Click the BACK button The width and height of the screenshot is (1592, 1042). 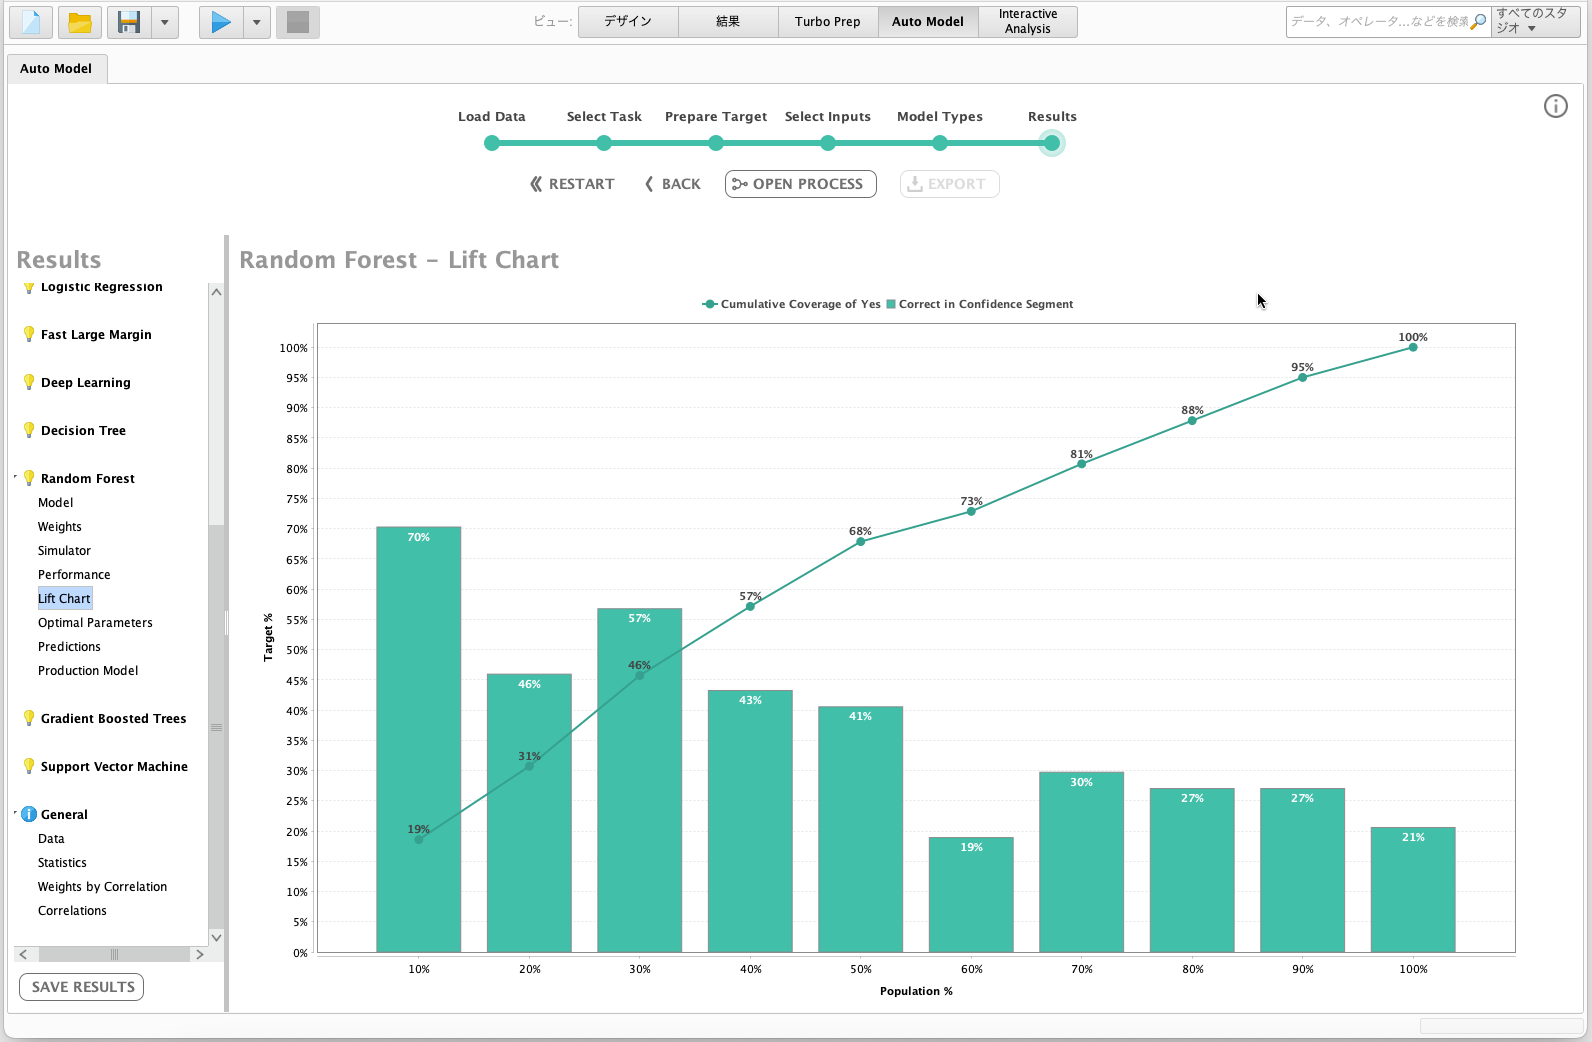click(x=673, y=184)
